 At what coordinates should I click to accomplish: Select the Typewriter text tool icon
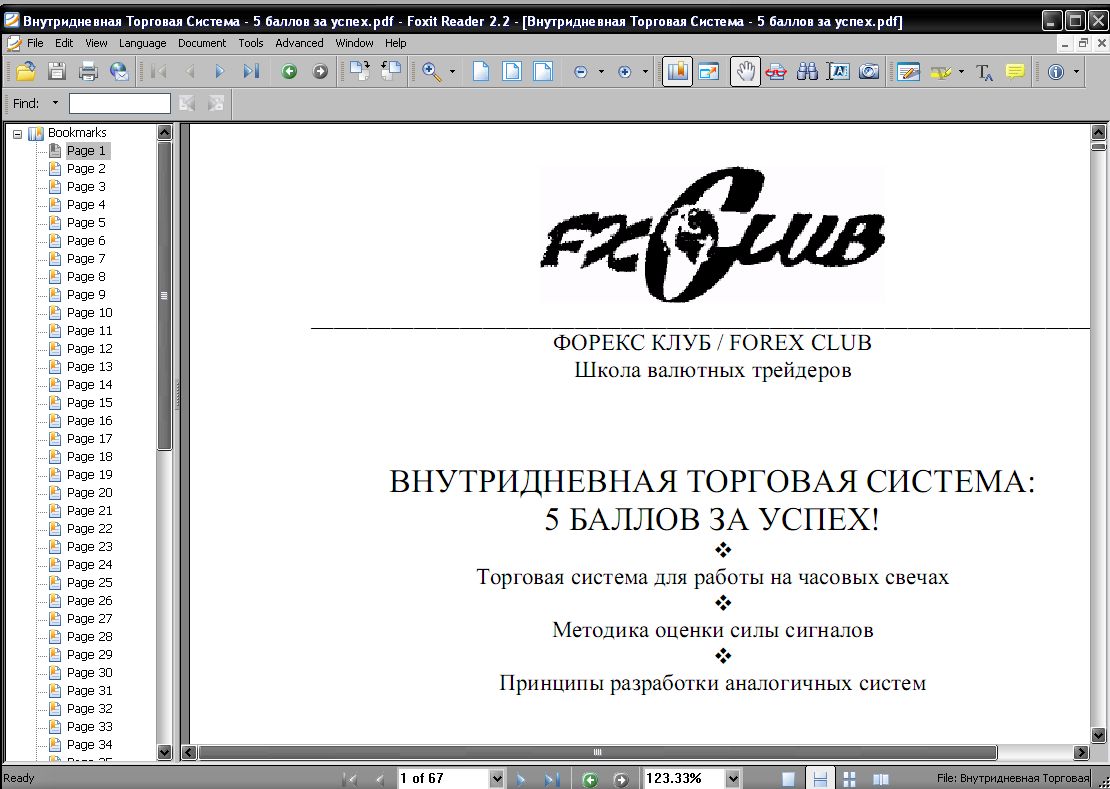984,71
